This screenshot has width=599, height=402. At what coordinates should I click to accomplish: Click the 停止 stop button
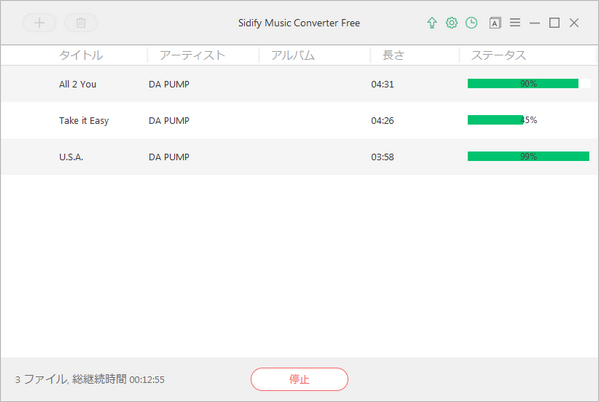click(300, 379)
